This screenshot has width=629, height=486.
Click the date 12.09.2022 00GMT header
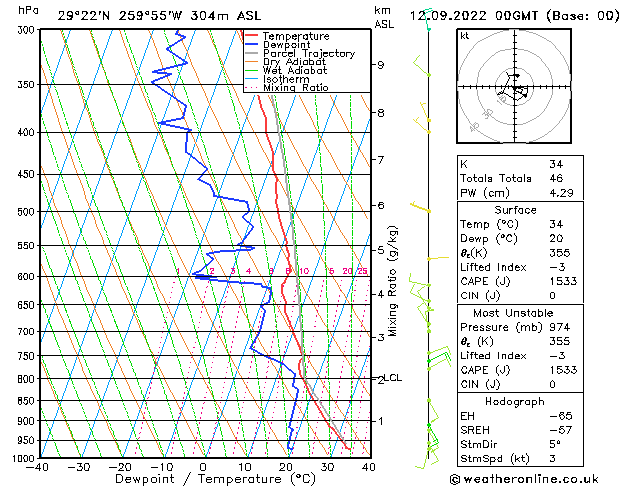(x=514, y=16)
